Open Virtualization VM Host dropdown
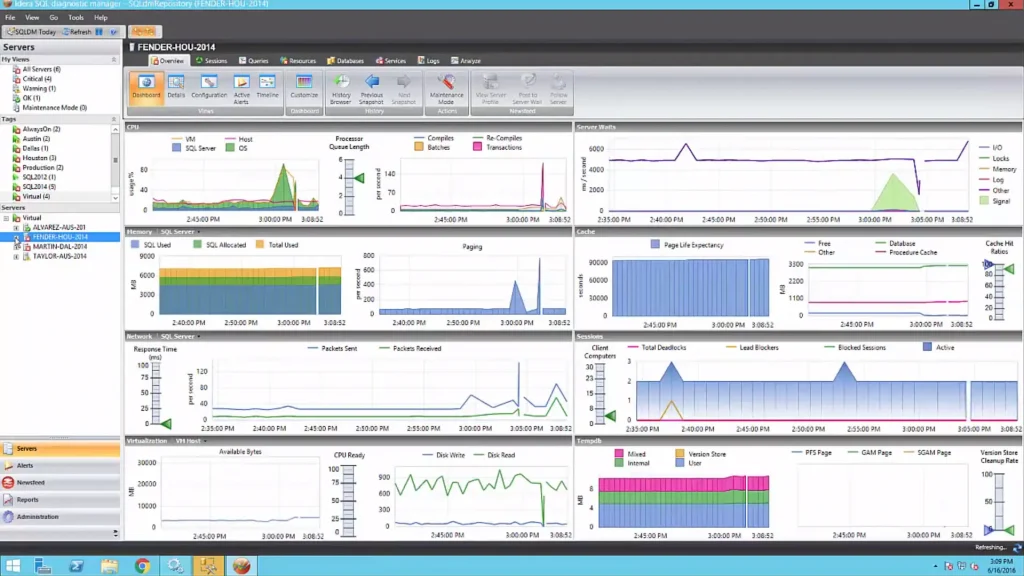Image resolution: width=1024 pixels, height=576 pixels. [x=191, y=441]
